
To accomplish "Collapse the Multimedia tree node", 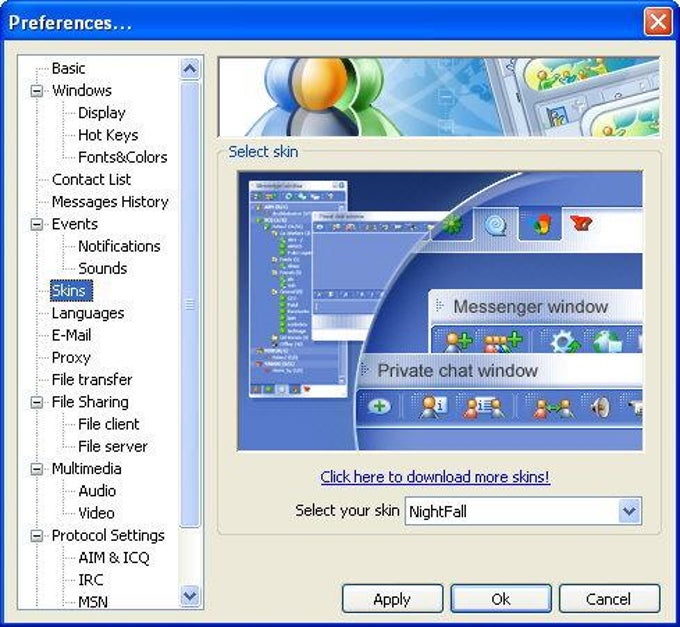I will pyautogui.click(x=37, y=469).
